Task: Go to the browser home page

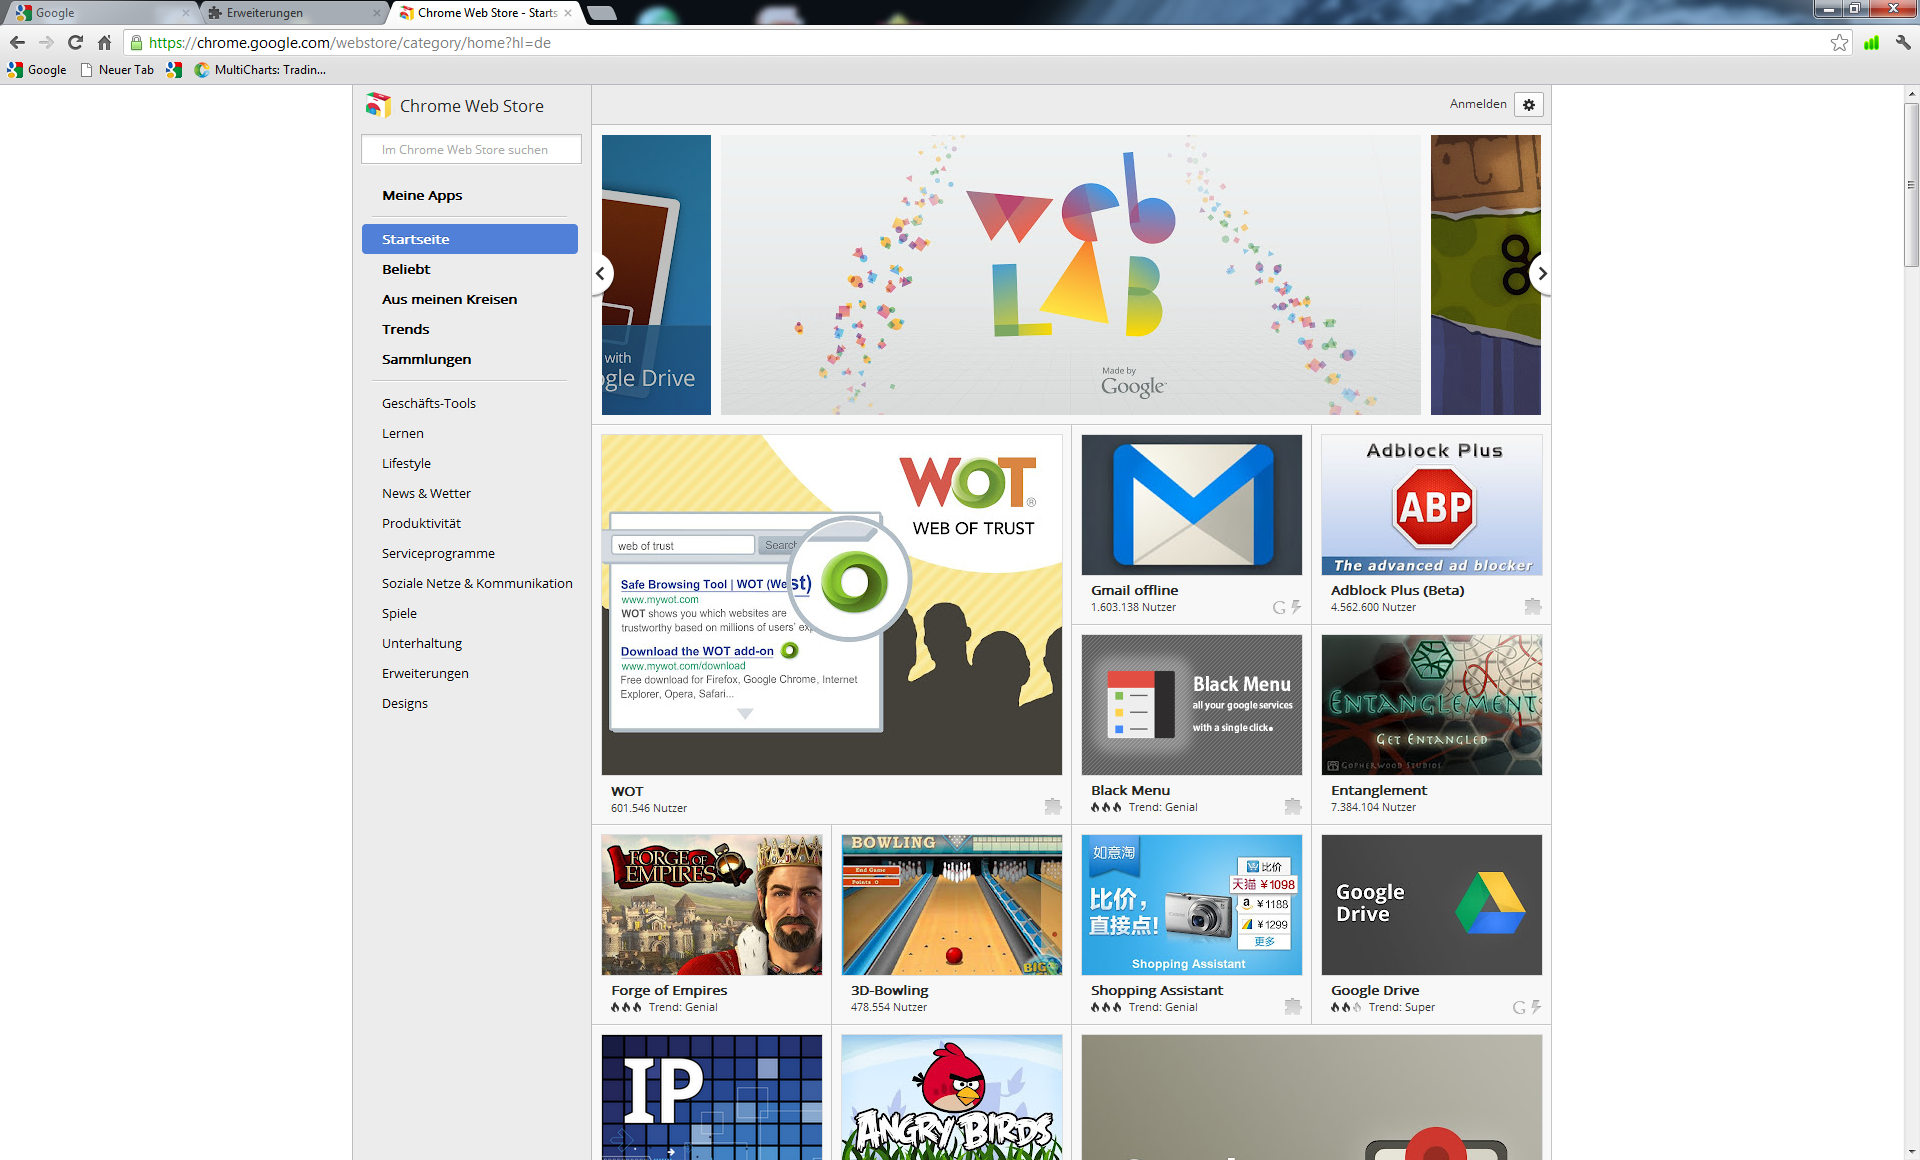Action: click(x=104, y=43)
